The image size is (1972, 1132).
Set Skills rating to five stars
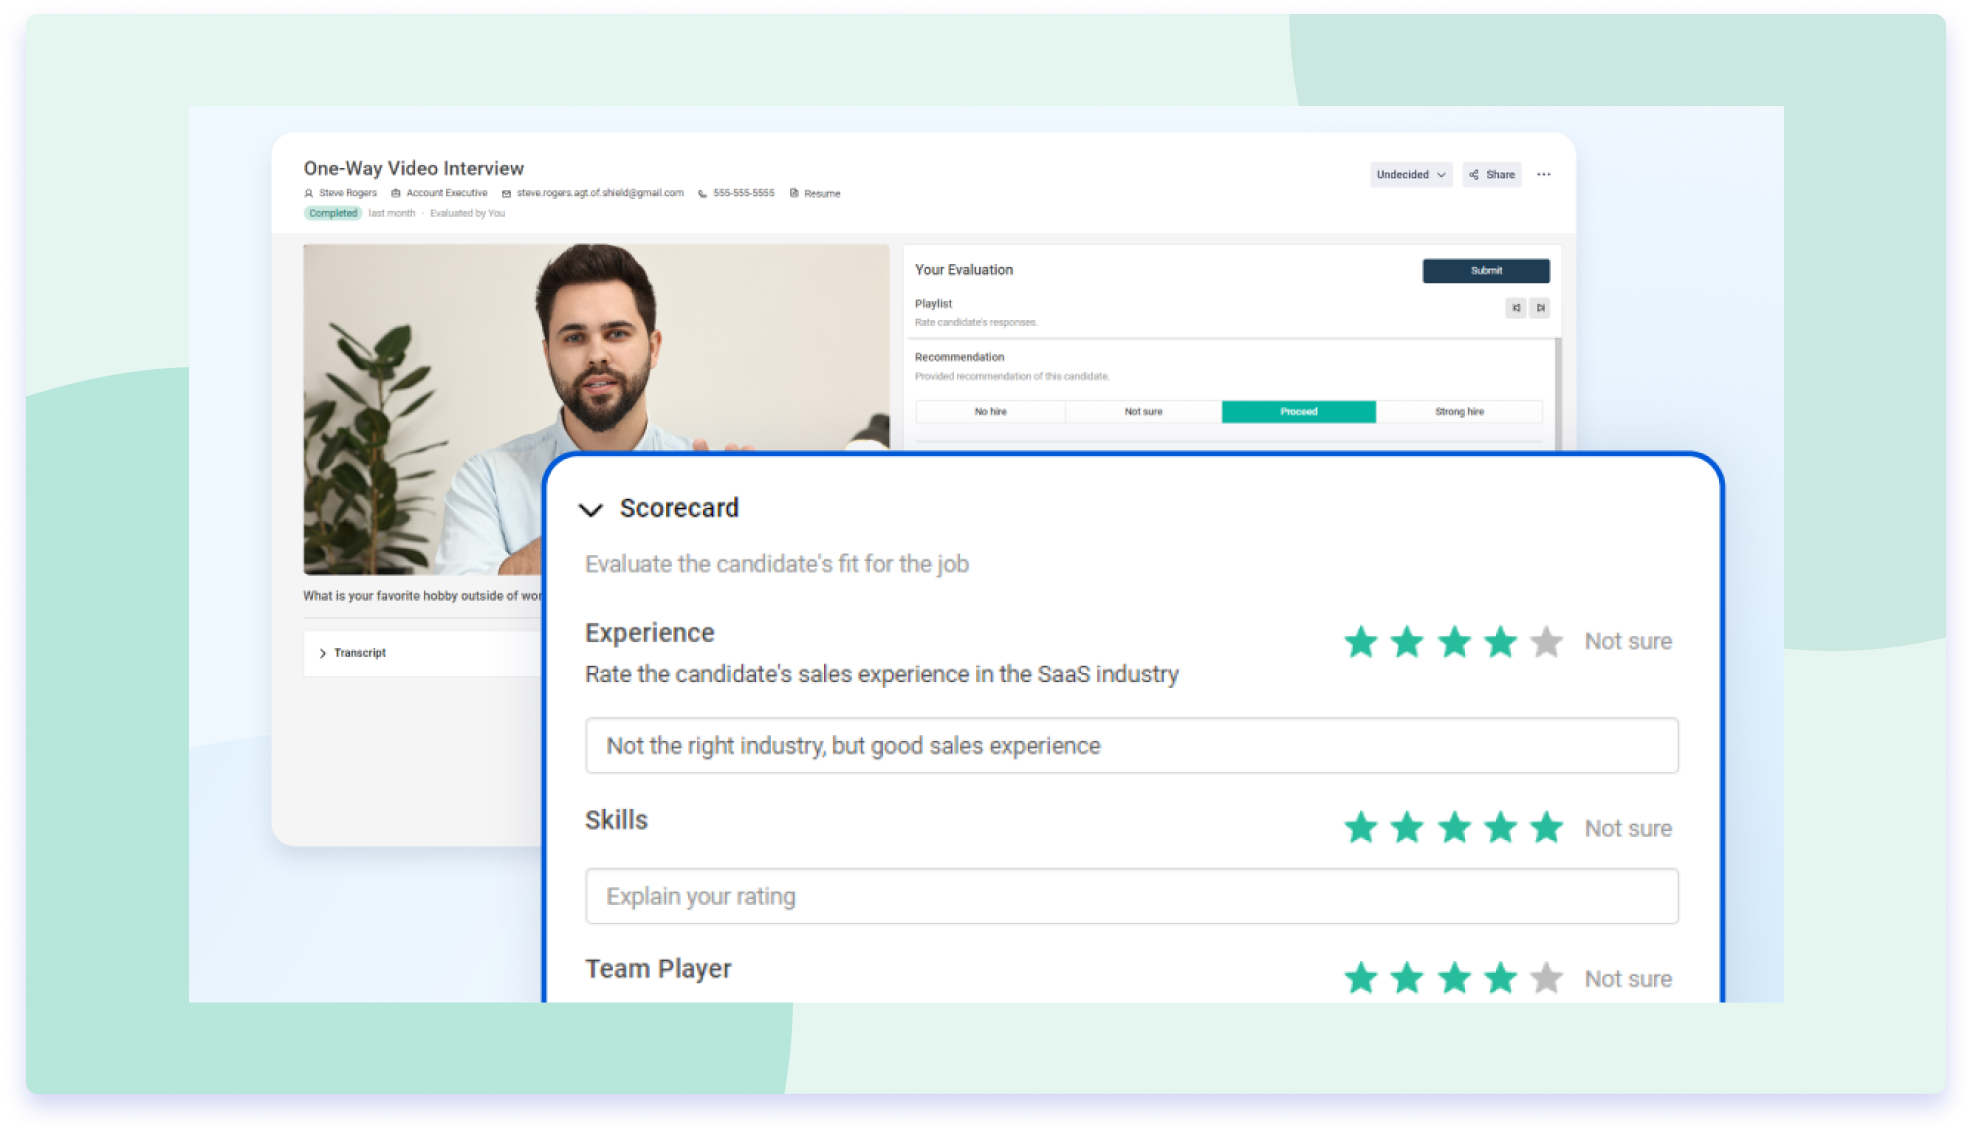1547,828
